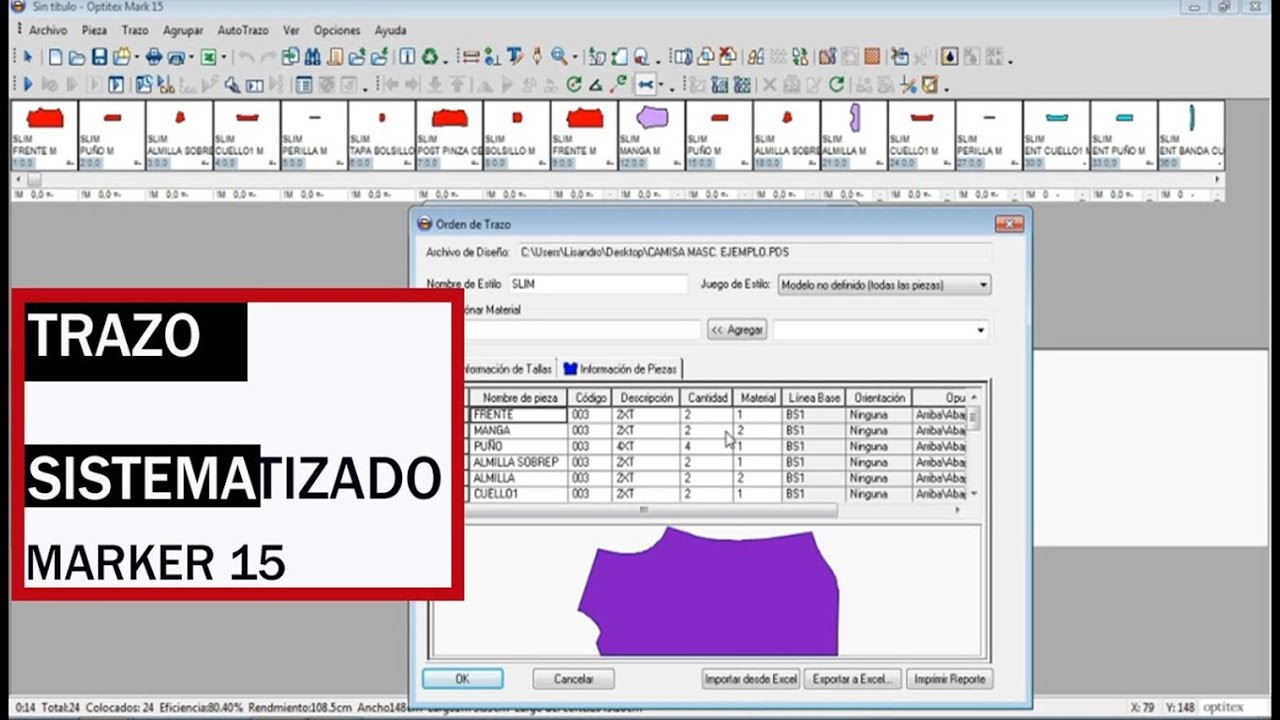Image resolution: width=1280 pixels, height=720 pixels.
Task: Click the FRENTE cell in pieces table
Action: (518, 414)
